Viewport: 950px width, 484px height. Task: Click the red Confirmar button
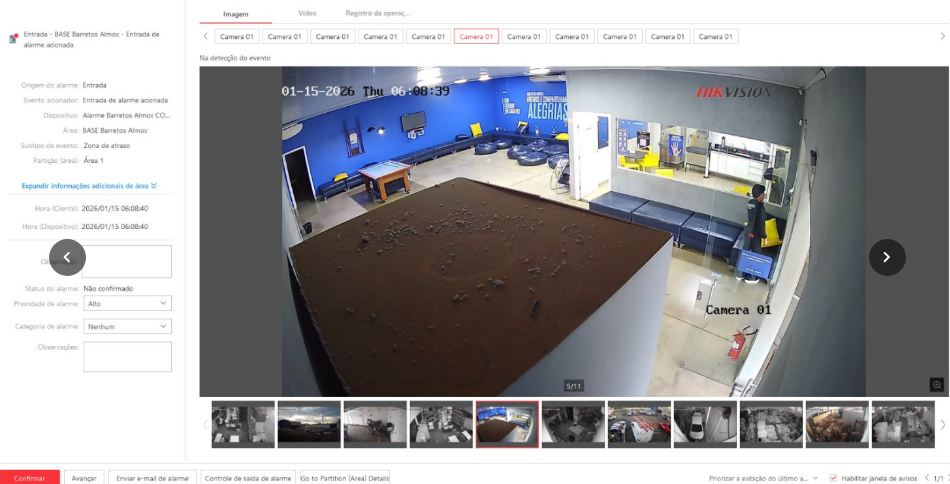29,478
